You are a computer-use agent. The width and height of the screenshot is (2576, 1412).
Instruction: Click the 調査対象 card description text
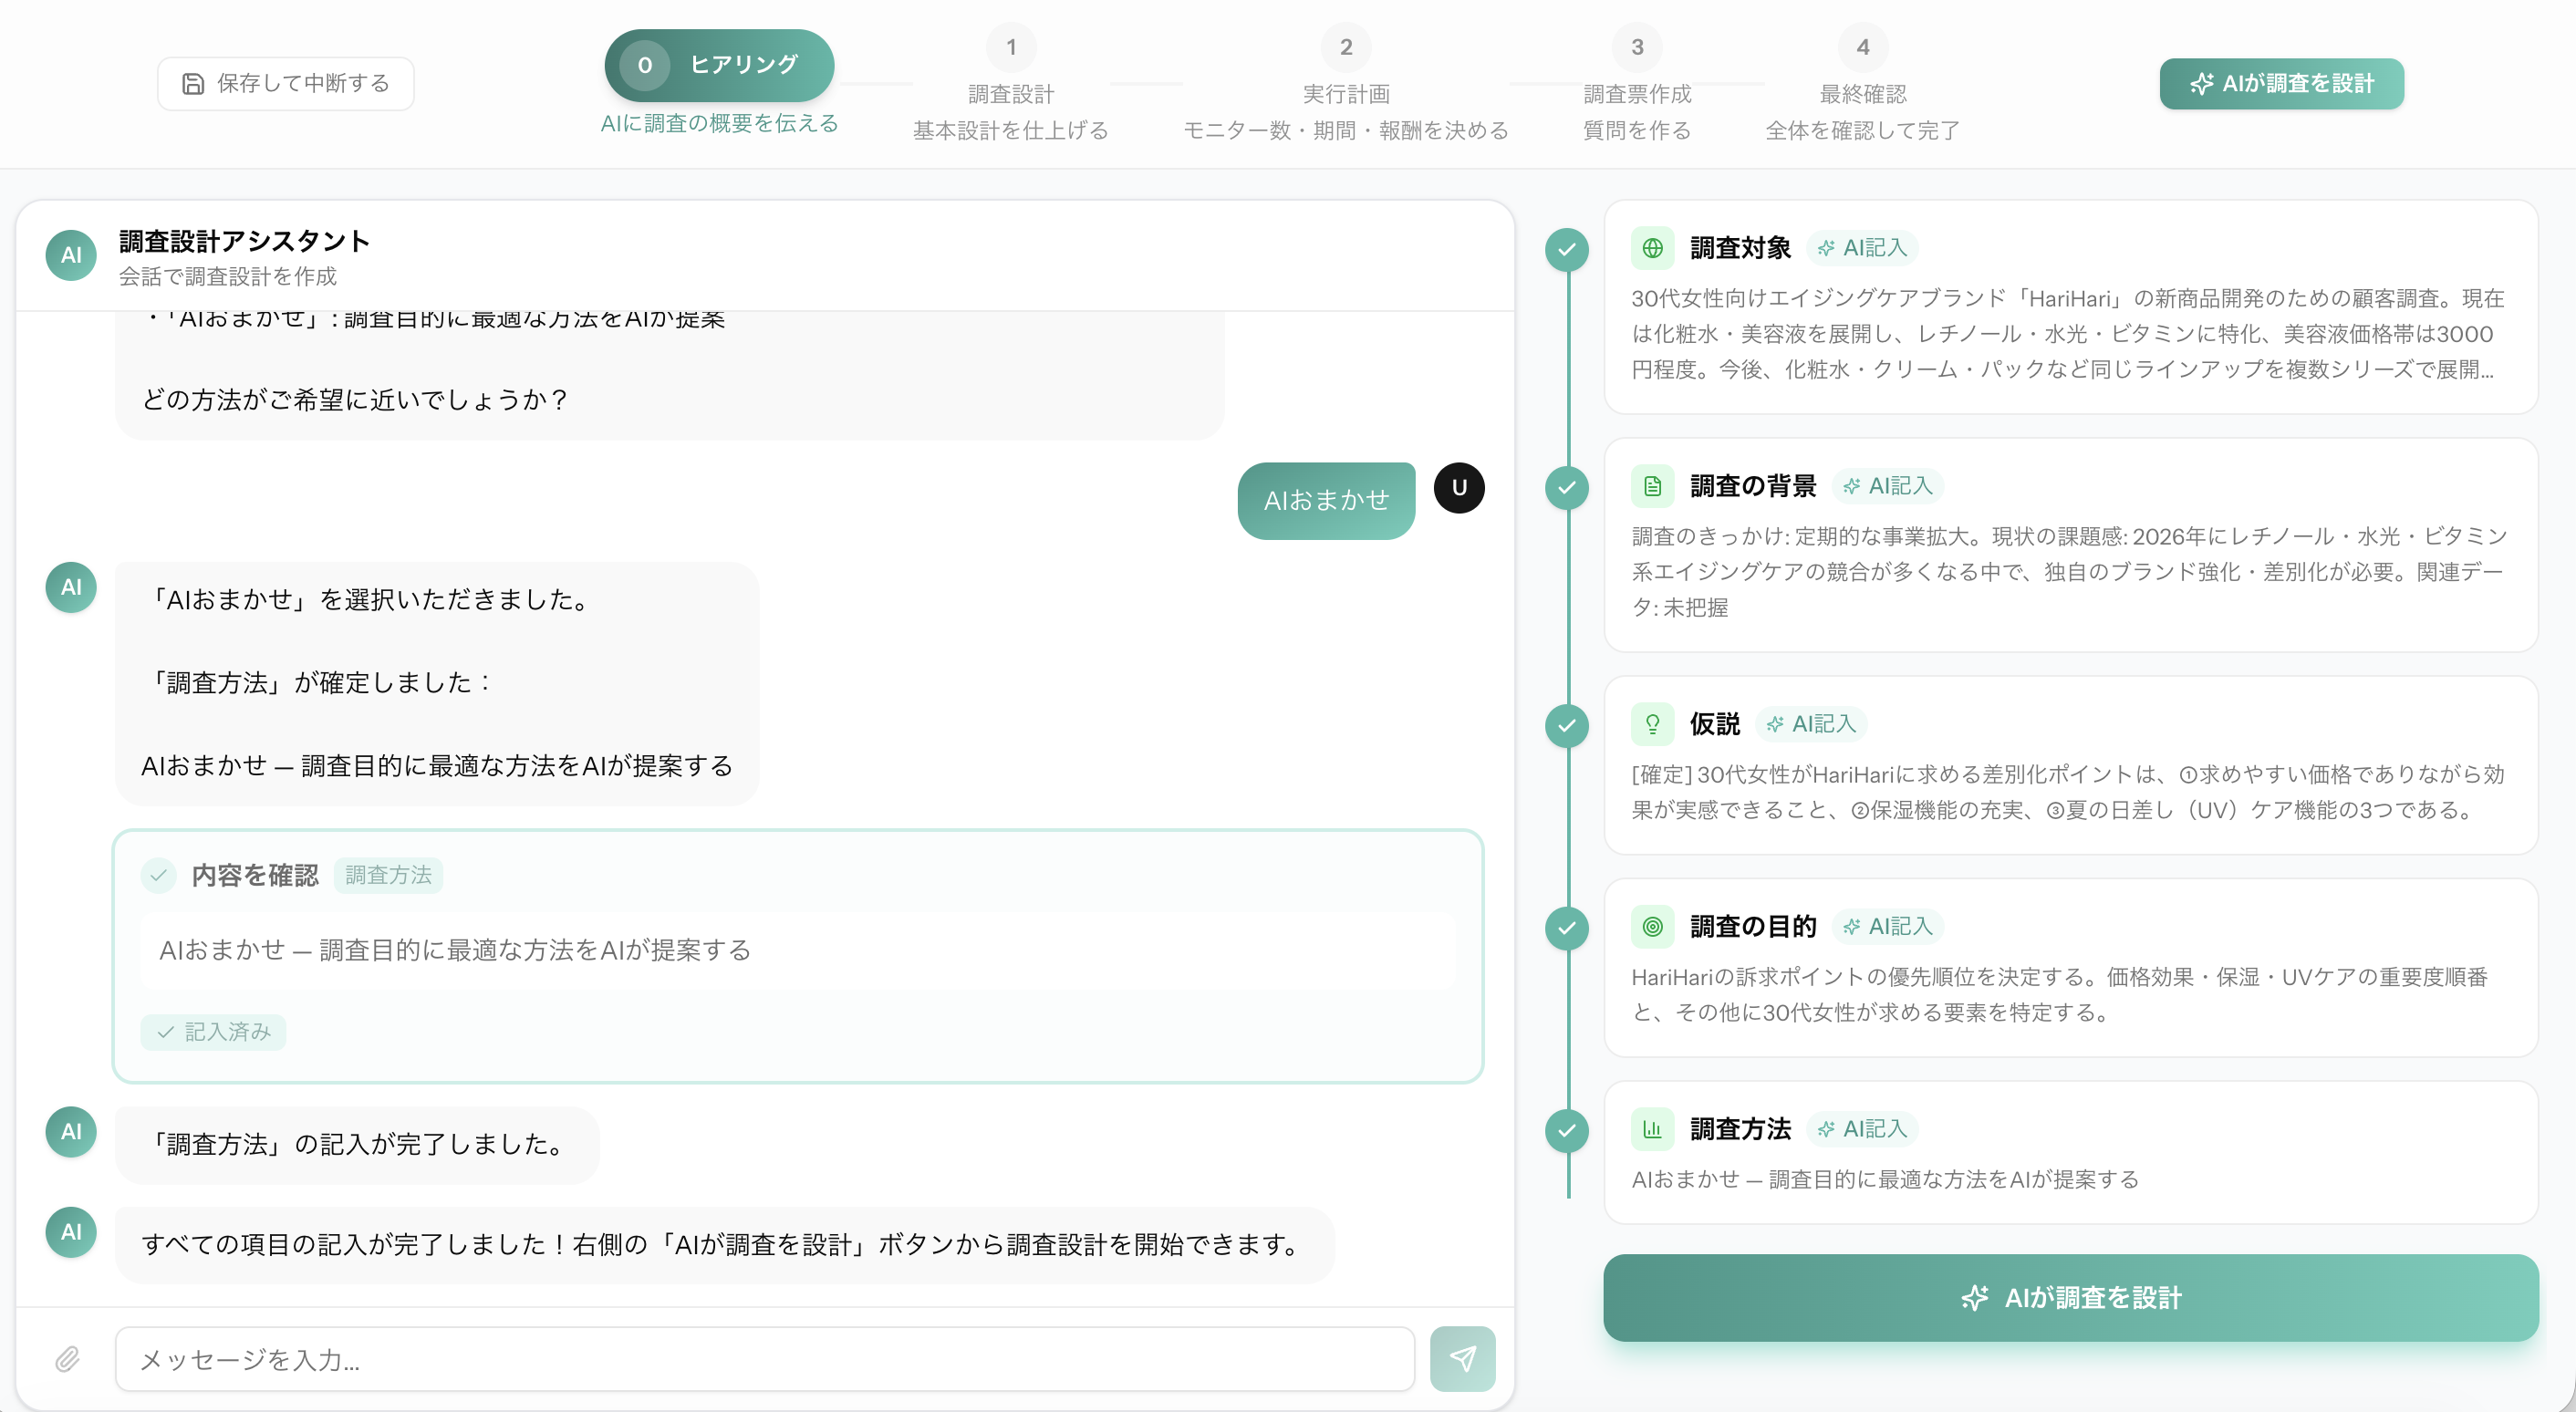point(2067,334)
